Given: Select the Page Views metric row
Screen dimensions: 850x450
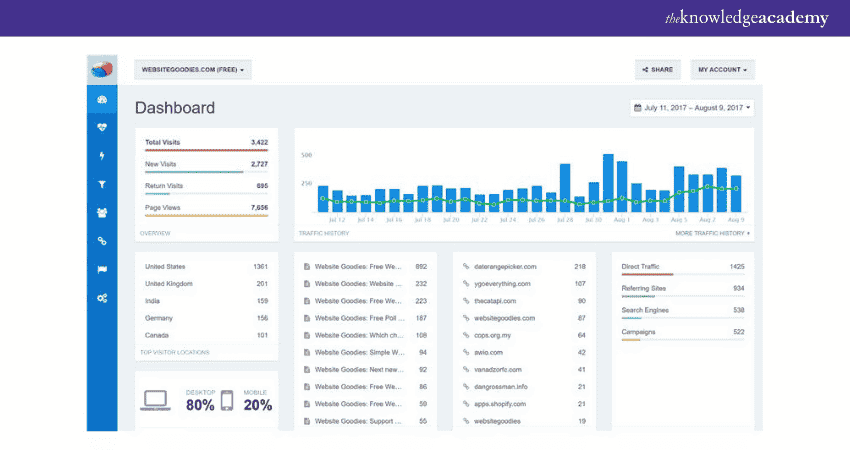Looking at the screenshot, I should [206, 208].
